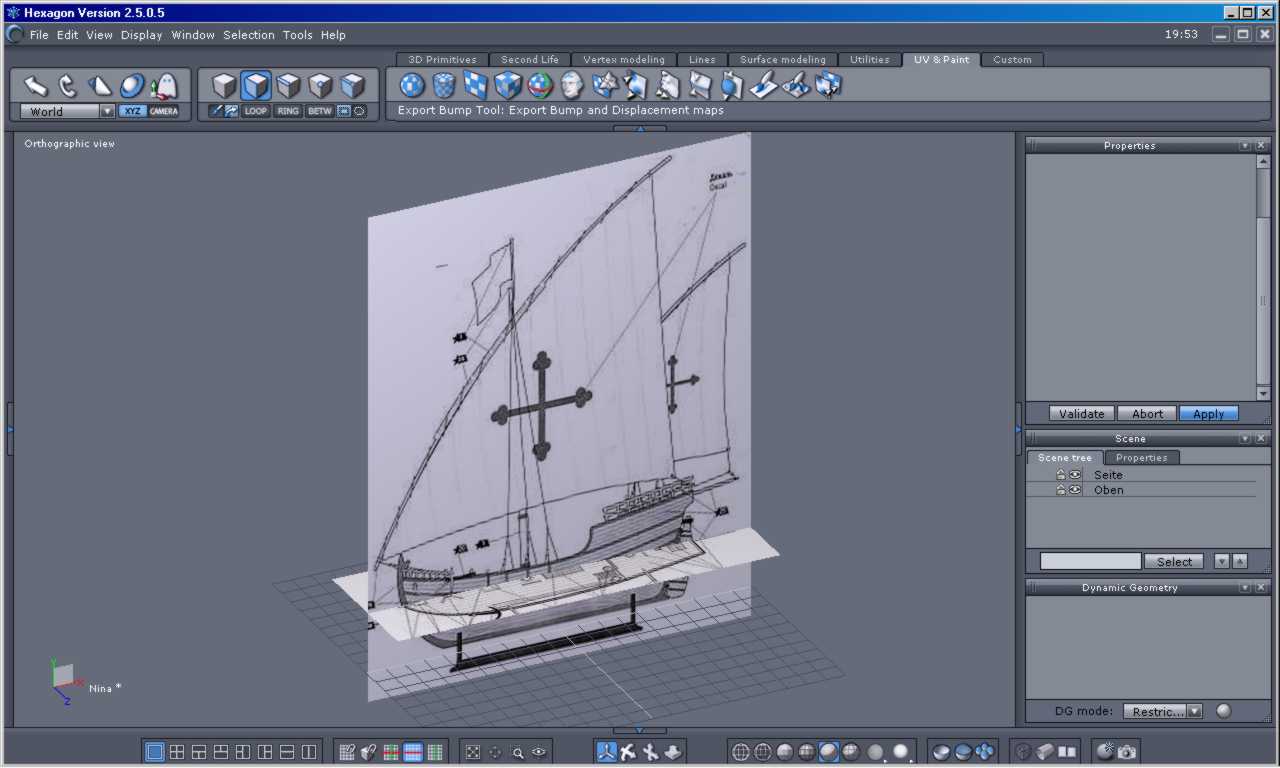The image size is (1280, 768).
Task: Toggle the lock on Seite layer
Action: pos(1061,475)
